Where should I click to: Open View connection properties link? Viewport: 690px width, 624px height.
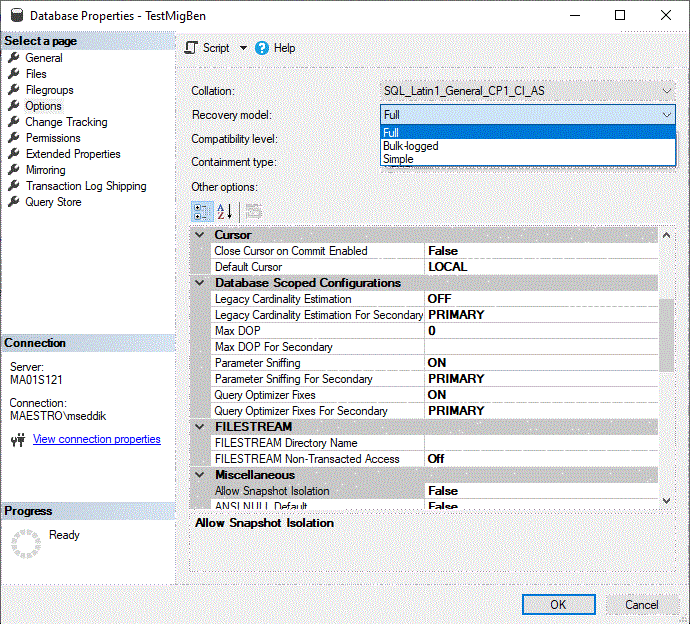[x=97, y=439]
